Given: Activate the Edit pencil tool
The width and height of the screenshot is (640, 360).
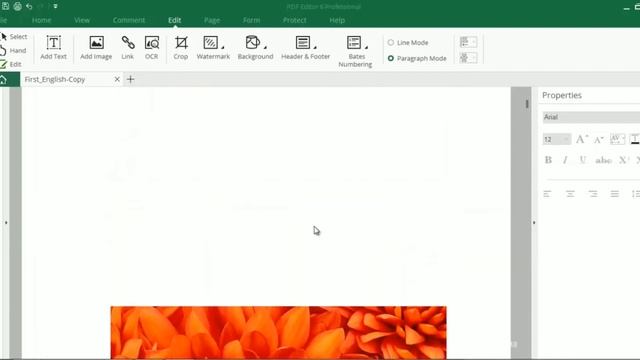Looking at the screenshot, I should (x=11, y=64).
